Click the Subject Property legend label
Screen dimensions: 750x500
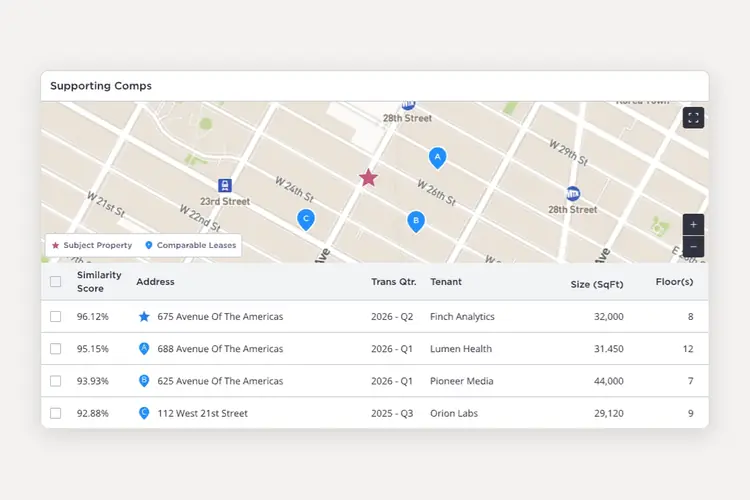(98, 245)
